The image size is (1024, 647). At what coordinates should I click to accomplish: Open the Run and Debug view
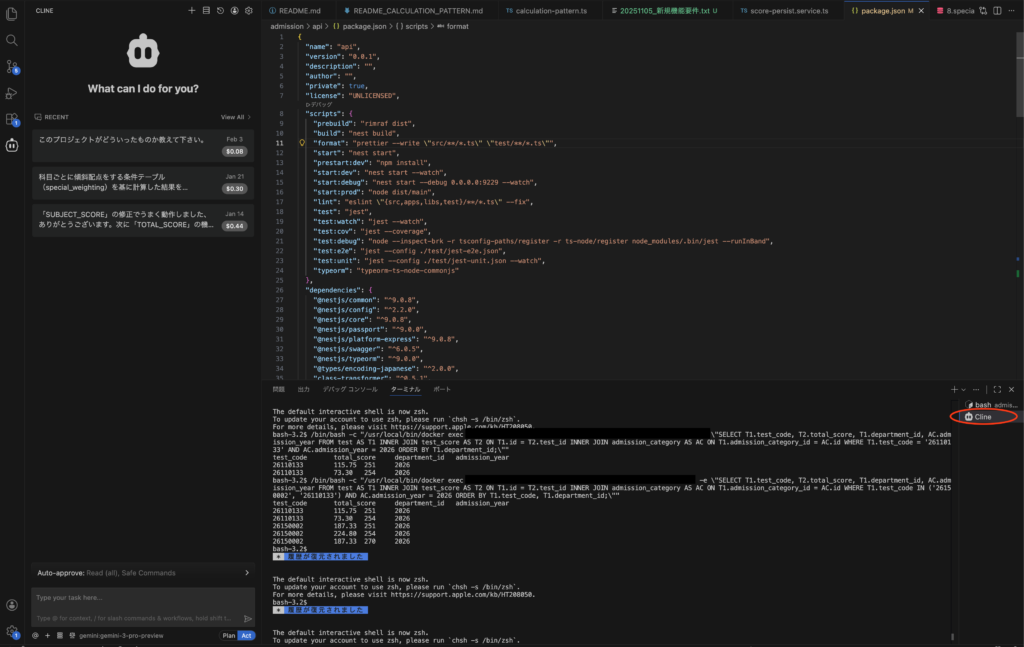point(12,93)
